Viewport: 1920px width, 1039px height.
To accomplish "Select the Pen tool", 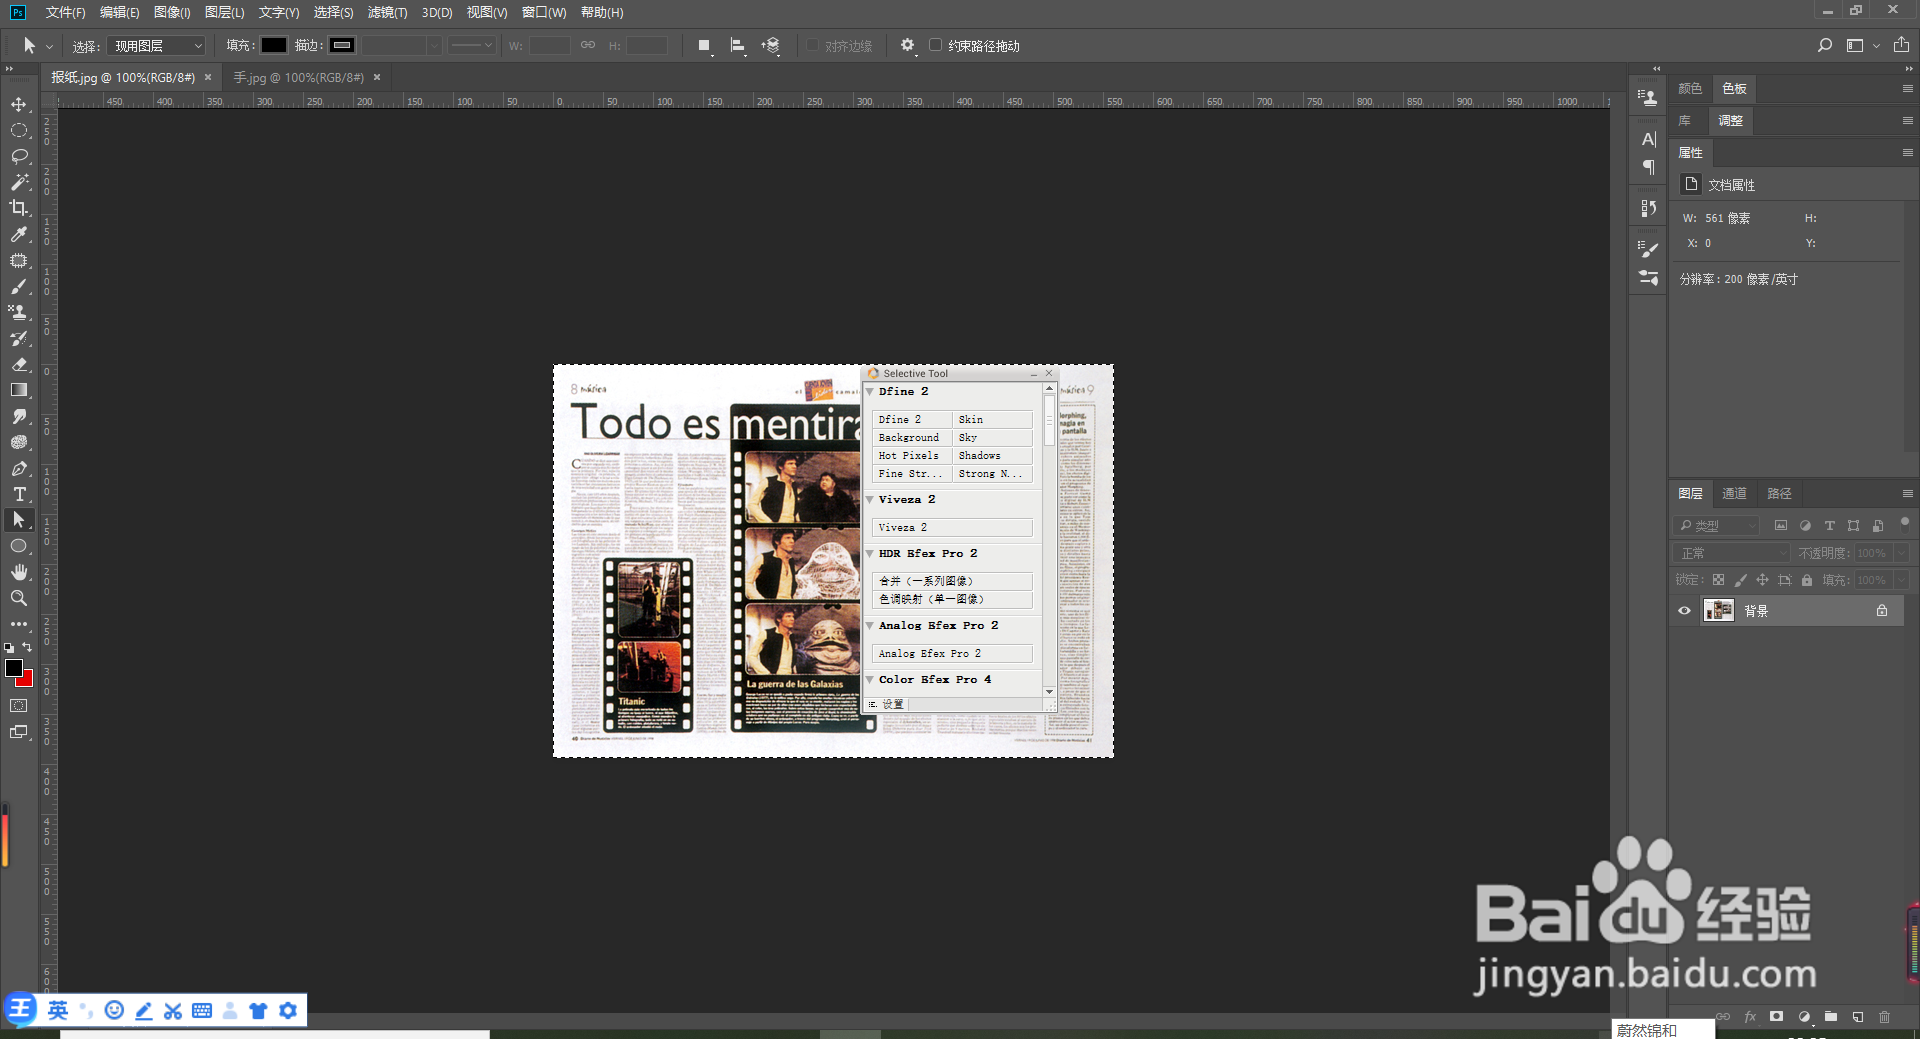I will tap(19, 468).
